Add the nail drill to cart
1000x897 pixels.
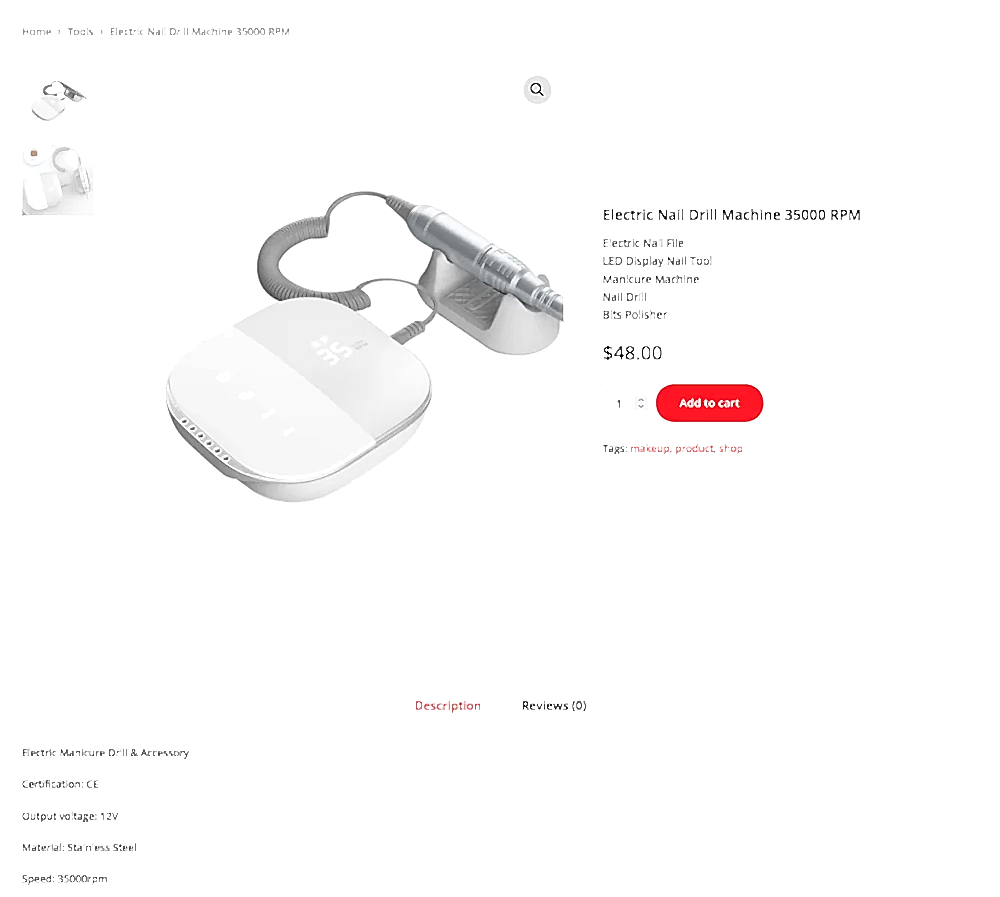pyautogui.click(x=709, y=403)
